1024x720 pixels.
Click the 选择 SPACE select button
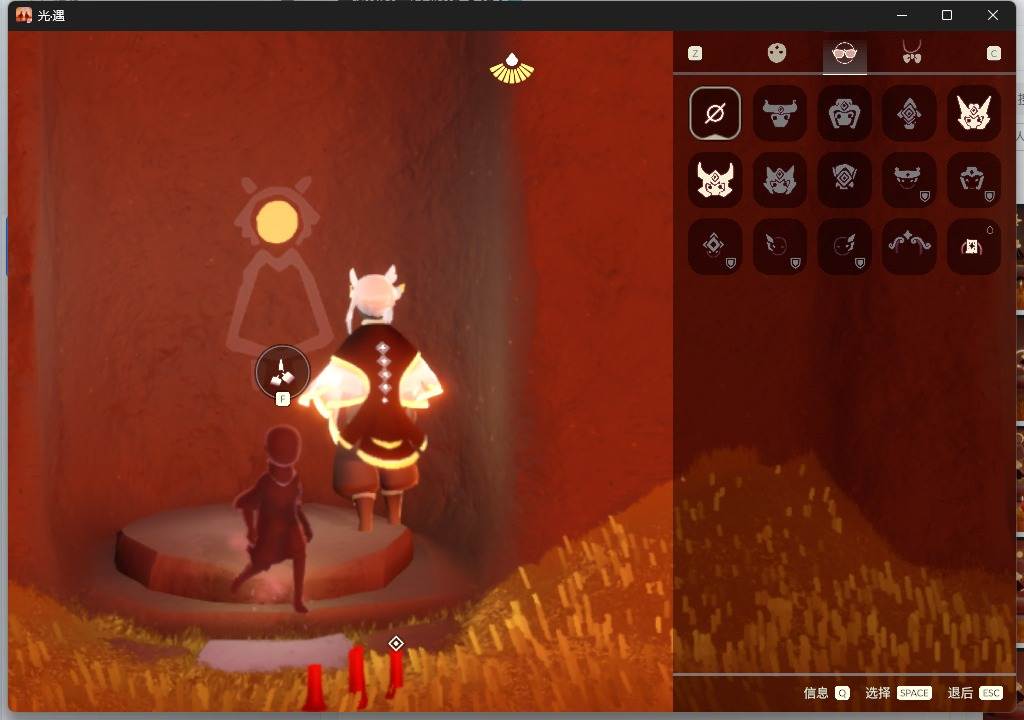click(x=898, y=693)
